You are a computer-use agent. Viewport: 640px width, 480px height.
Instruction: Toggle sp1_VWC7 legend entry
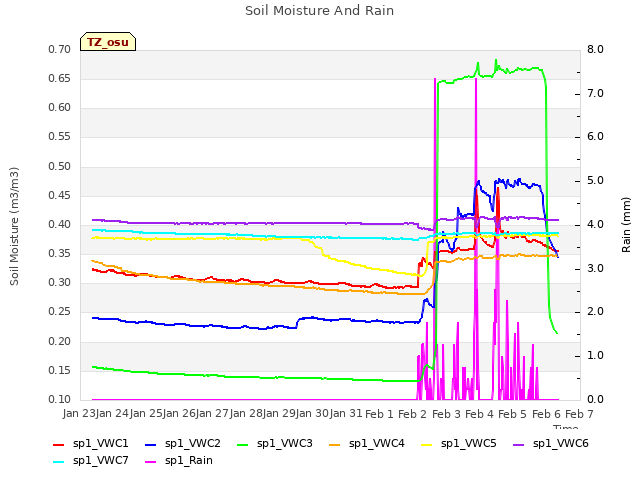tap(91, 461)
